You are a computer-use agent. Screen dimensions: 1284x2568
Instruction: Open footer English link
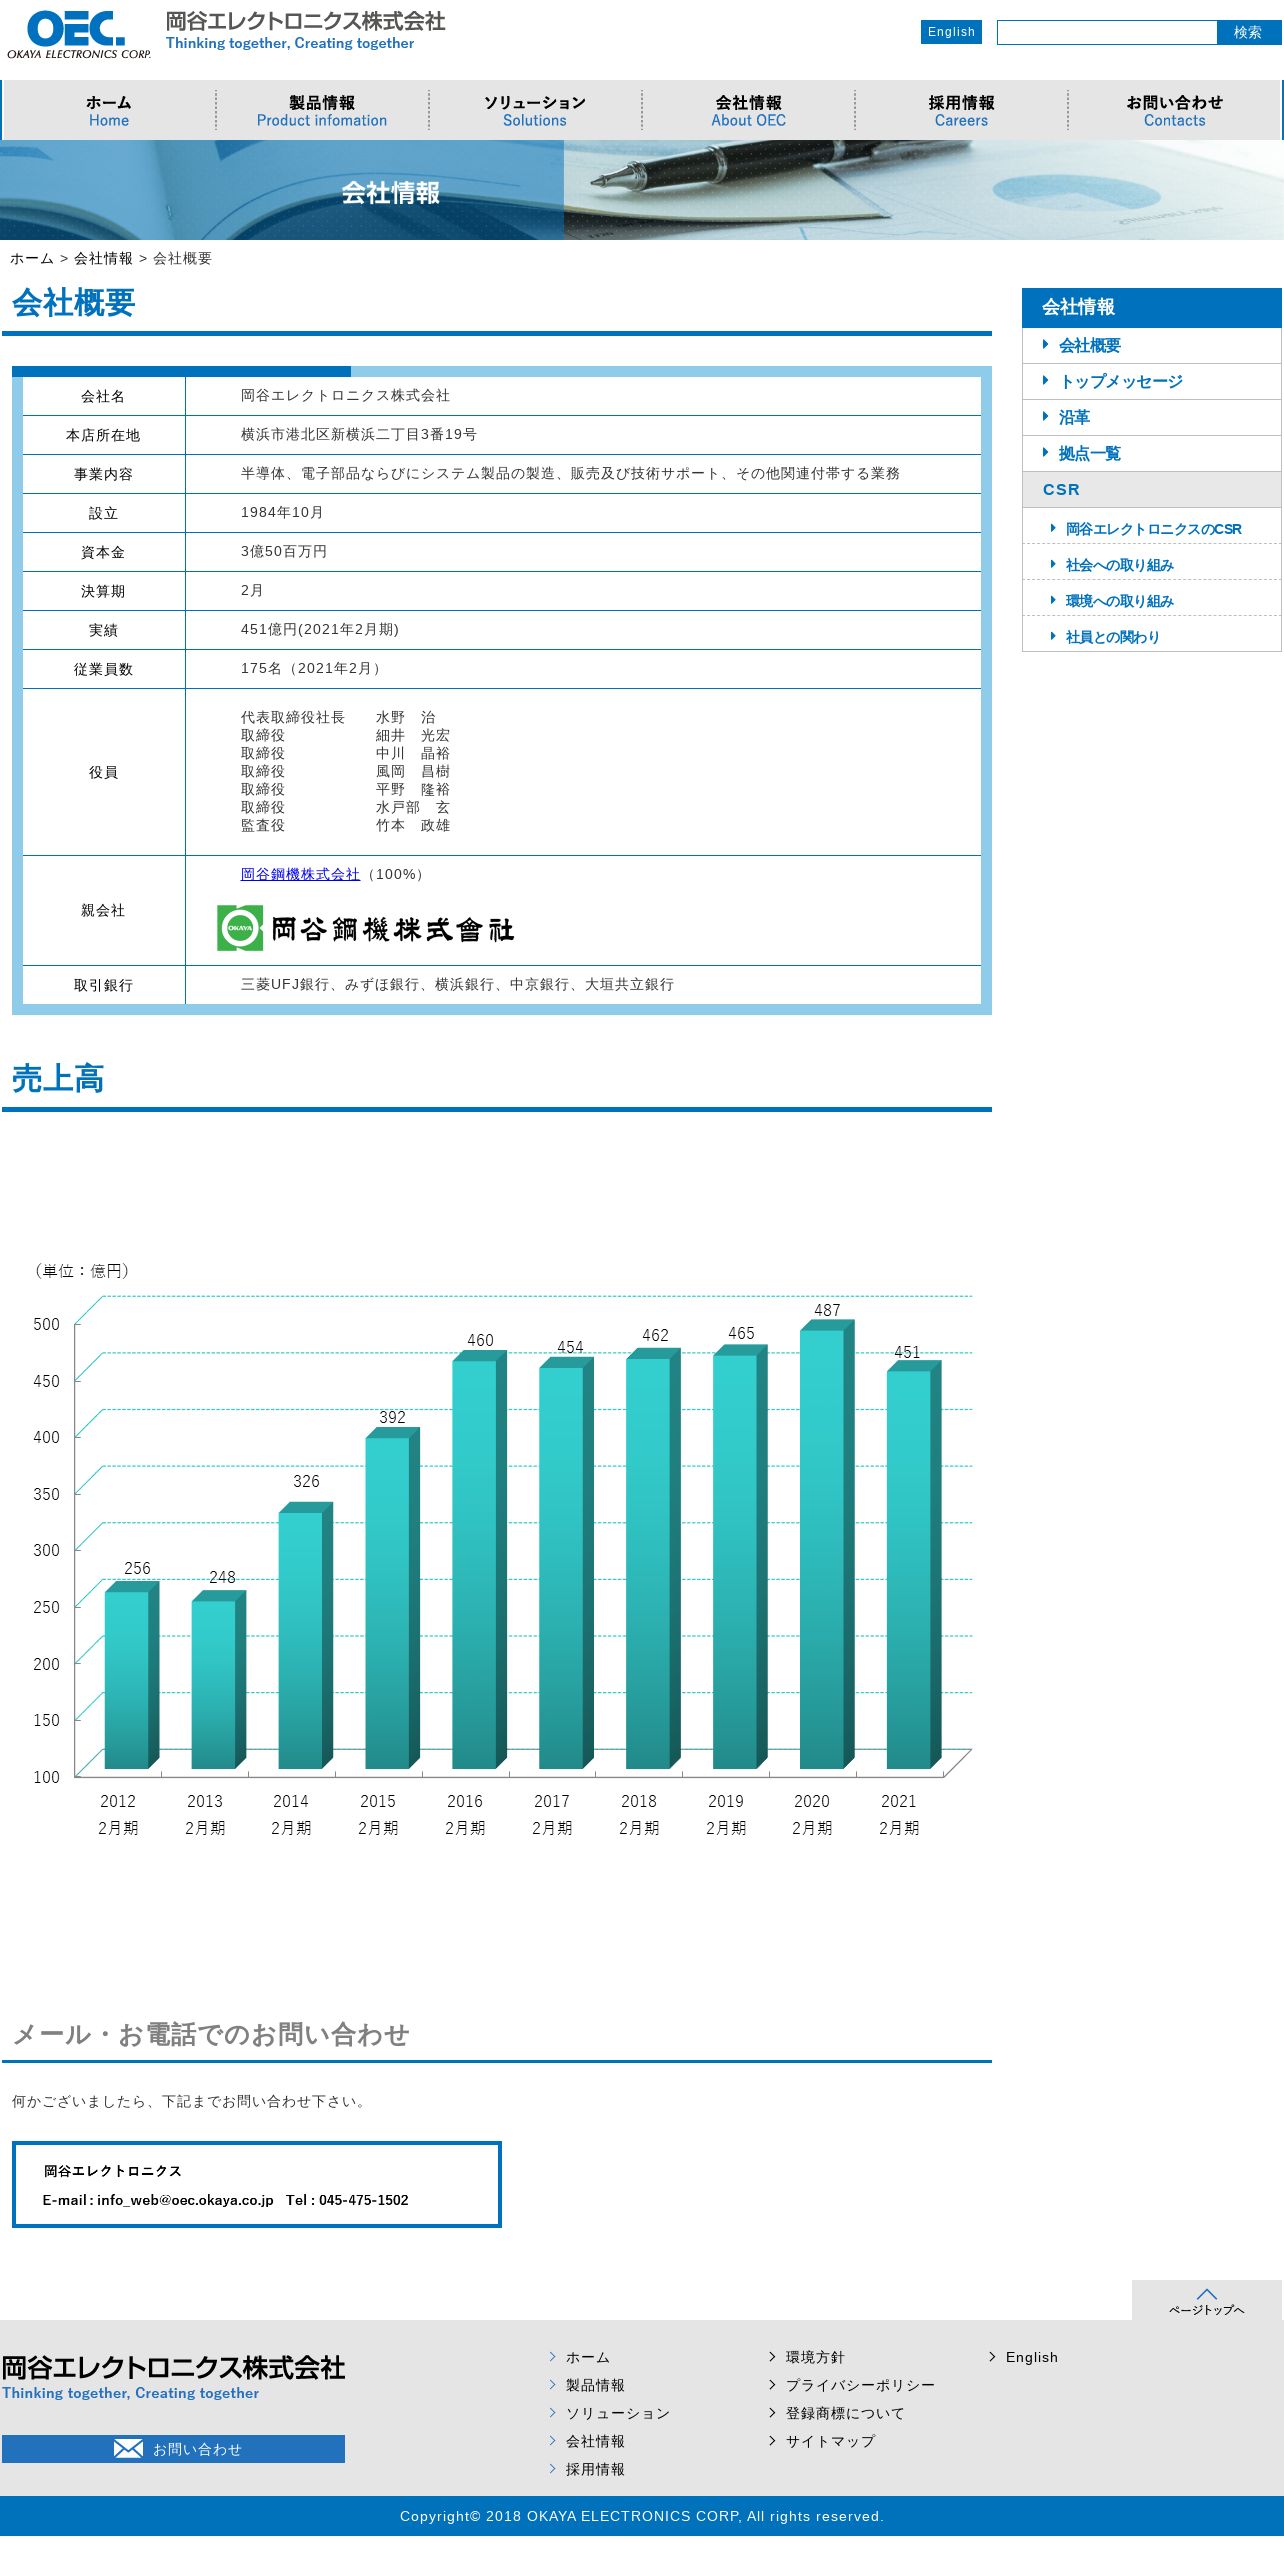[x=1032, y=2357]
